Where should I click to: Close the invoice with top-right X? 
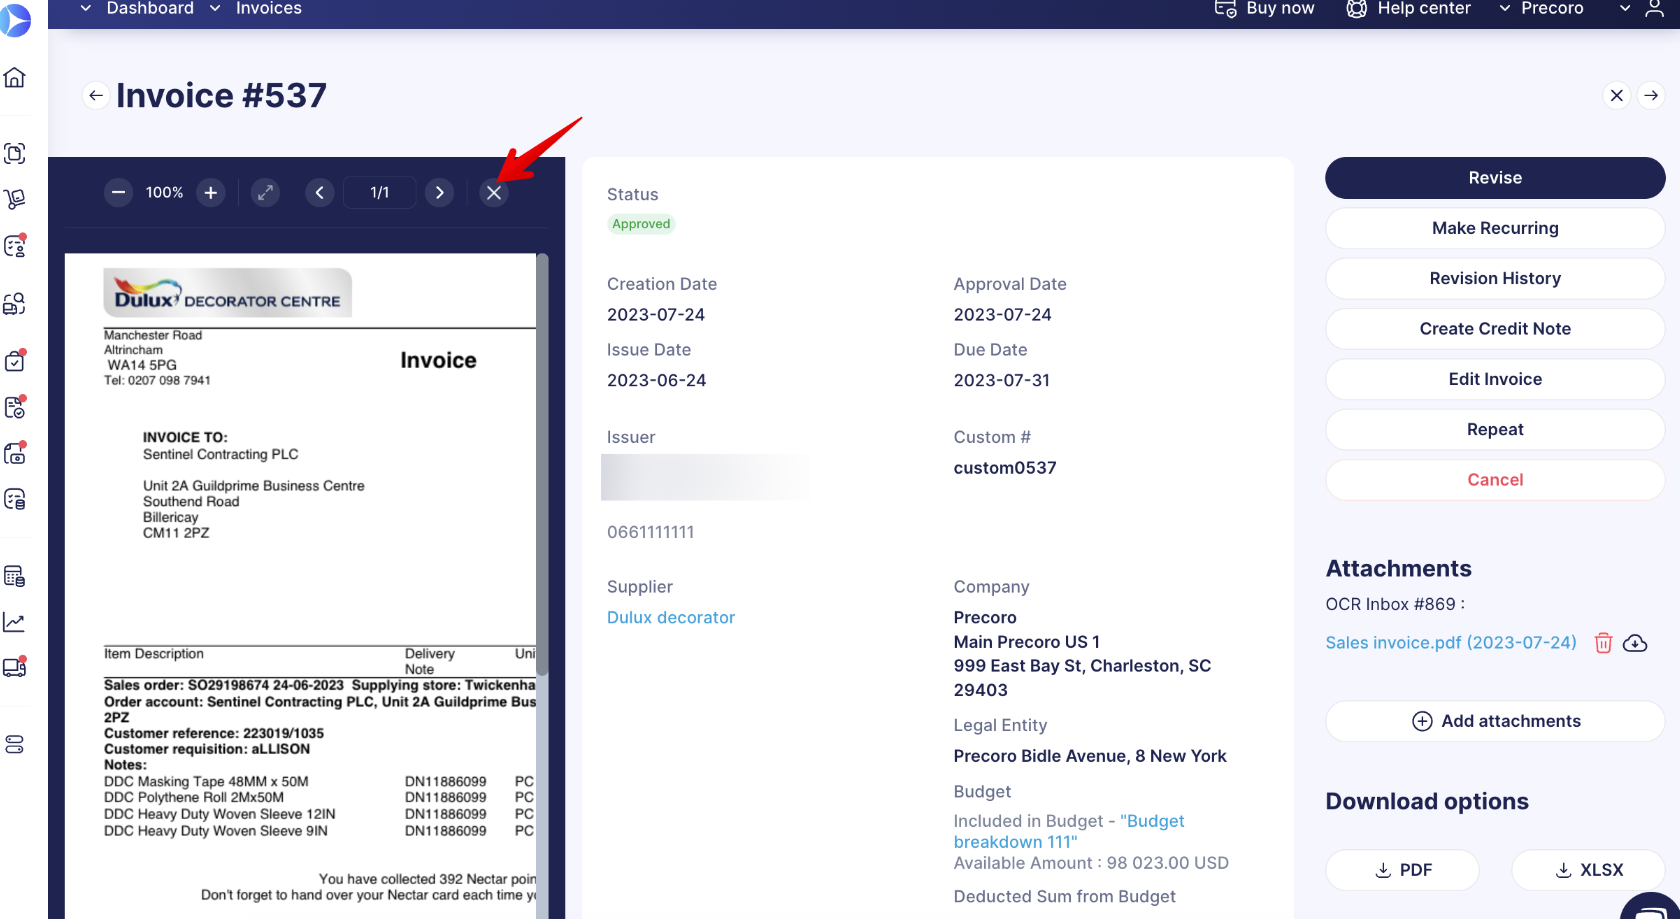1617,95
